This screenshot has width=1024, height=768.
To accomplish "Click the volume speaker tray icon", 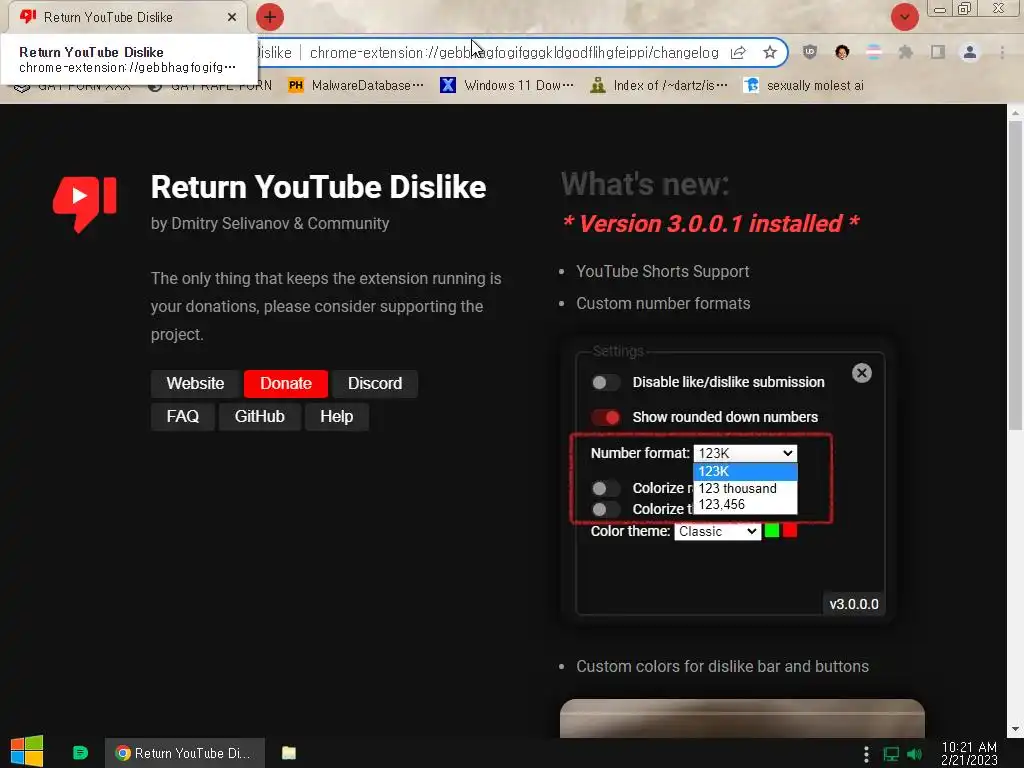I will point(914,754).
